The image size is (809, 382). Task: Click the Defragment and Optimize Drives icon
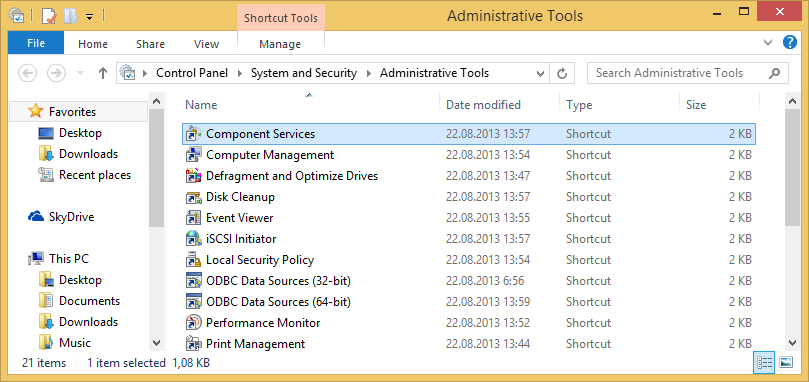193,176
